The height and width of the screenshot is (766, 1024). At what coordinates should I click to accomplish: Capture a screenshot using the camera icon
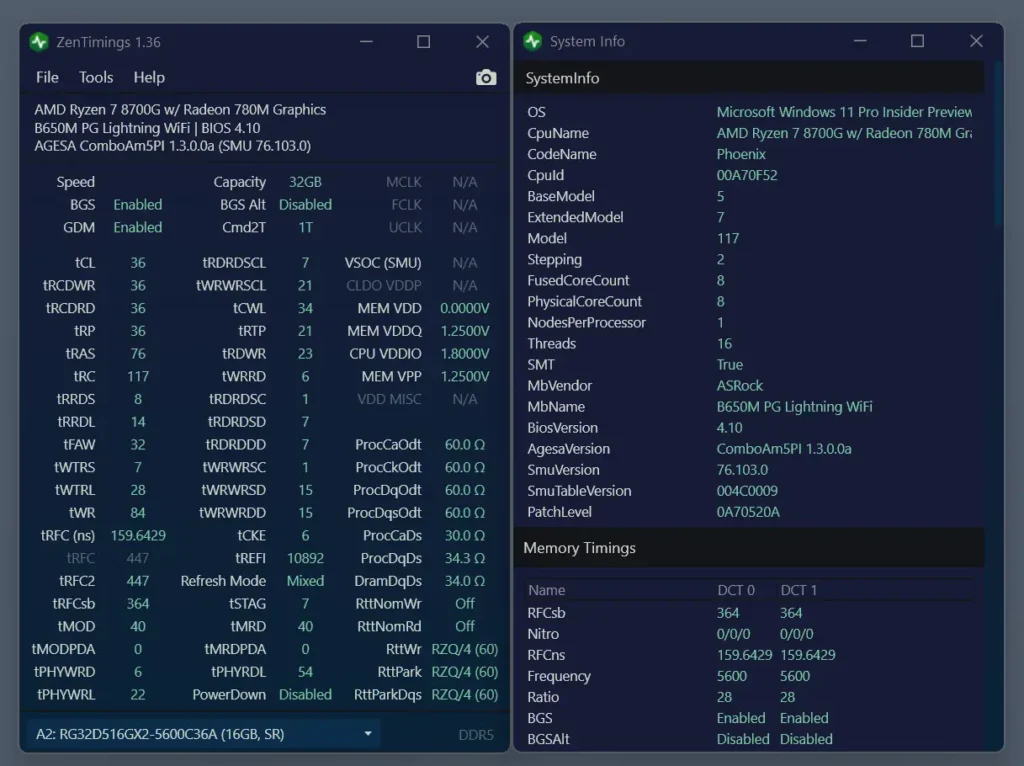click(486, 76)
